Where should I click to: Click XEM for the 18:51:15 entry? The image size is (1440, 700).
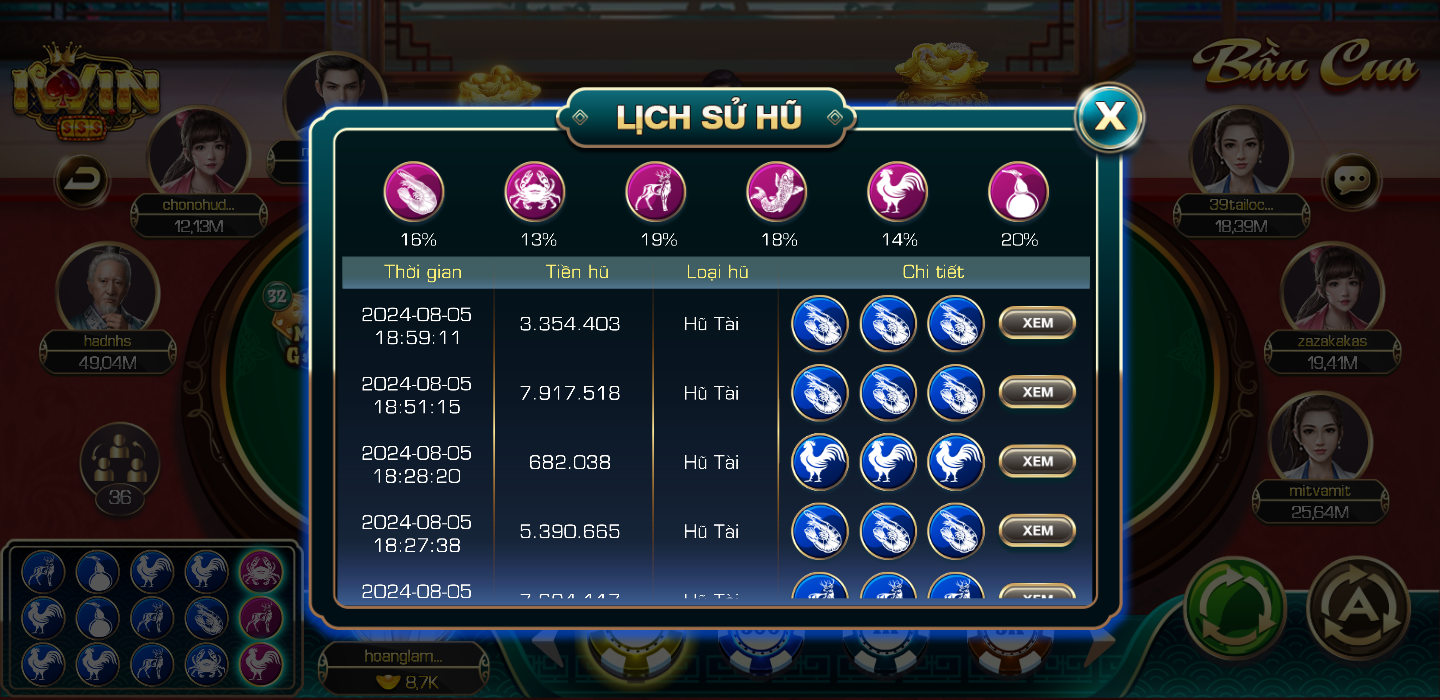click(x=1038, y=392)
